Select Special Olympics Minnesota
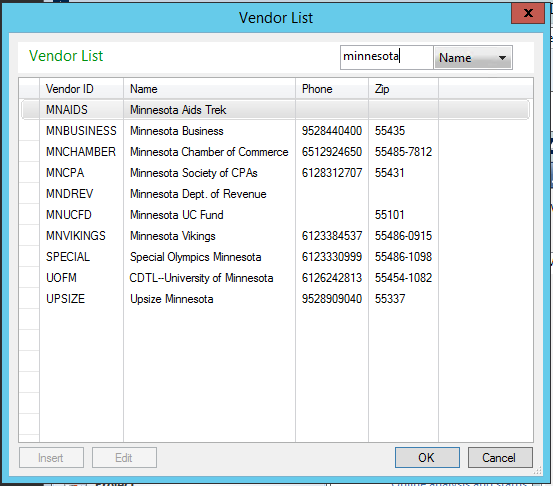This screenshot has height=486, width=553. click(195, 257)
